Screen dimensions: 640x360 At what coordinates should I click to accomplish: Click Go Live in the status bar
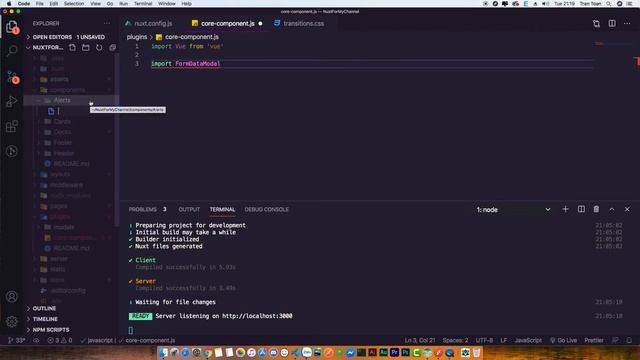coord(564,340)
